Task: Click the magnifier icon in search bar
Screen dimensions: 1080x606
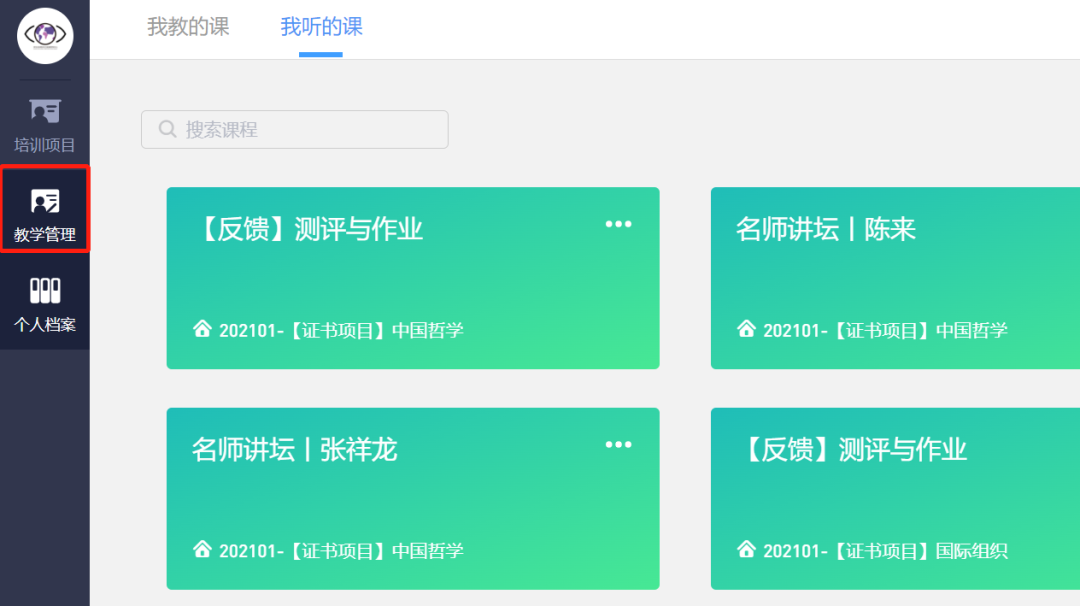Action: tap(166, 129)
